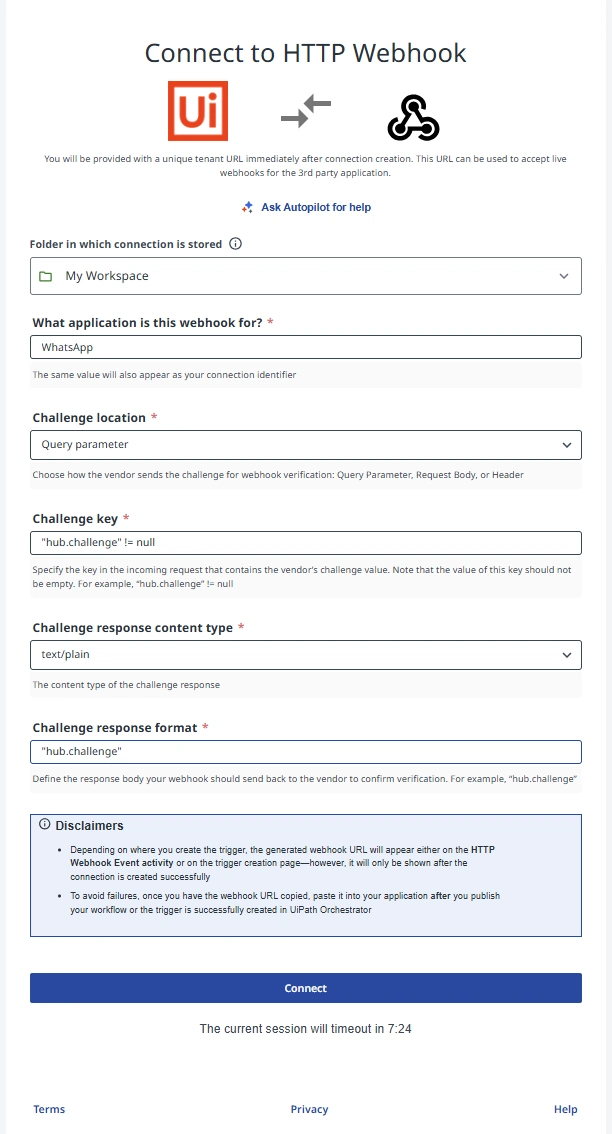Click the Autopilot sparkle icon
The image size is (612, 1134).
coord(248,207)
